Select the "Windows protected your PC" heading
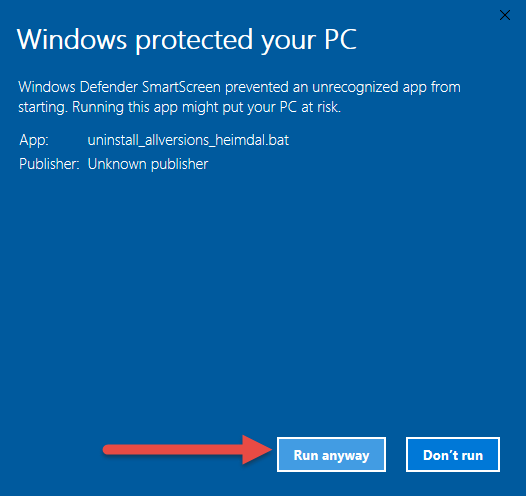526x496 pixels. coord(187,40)
